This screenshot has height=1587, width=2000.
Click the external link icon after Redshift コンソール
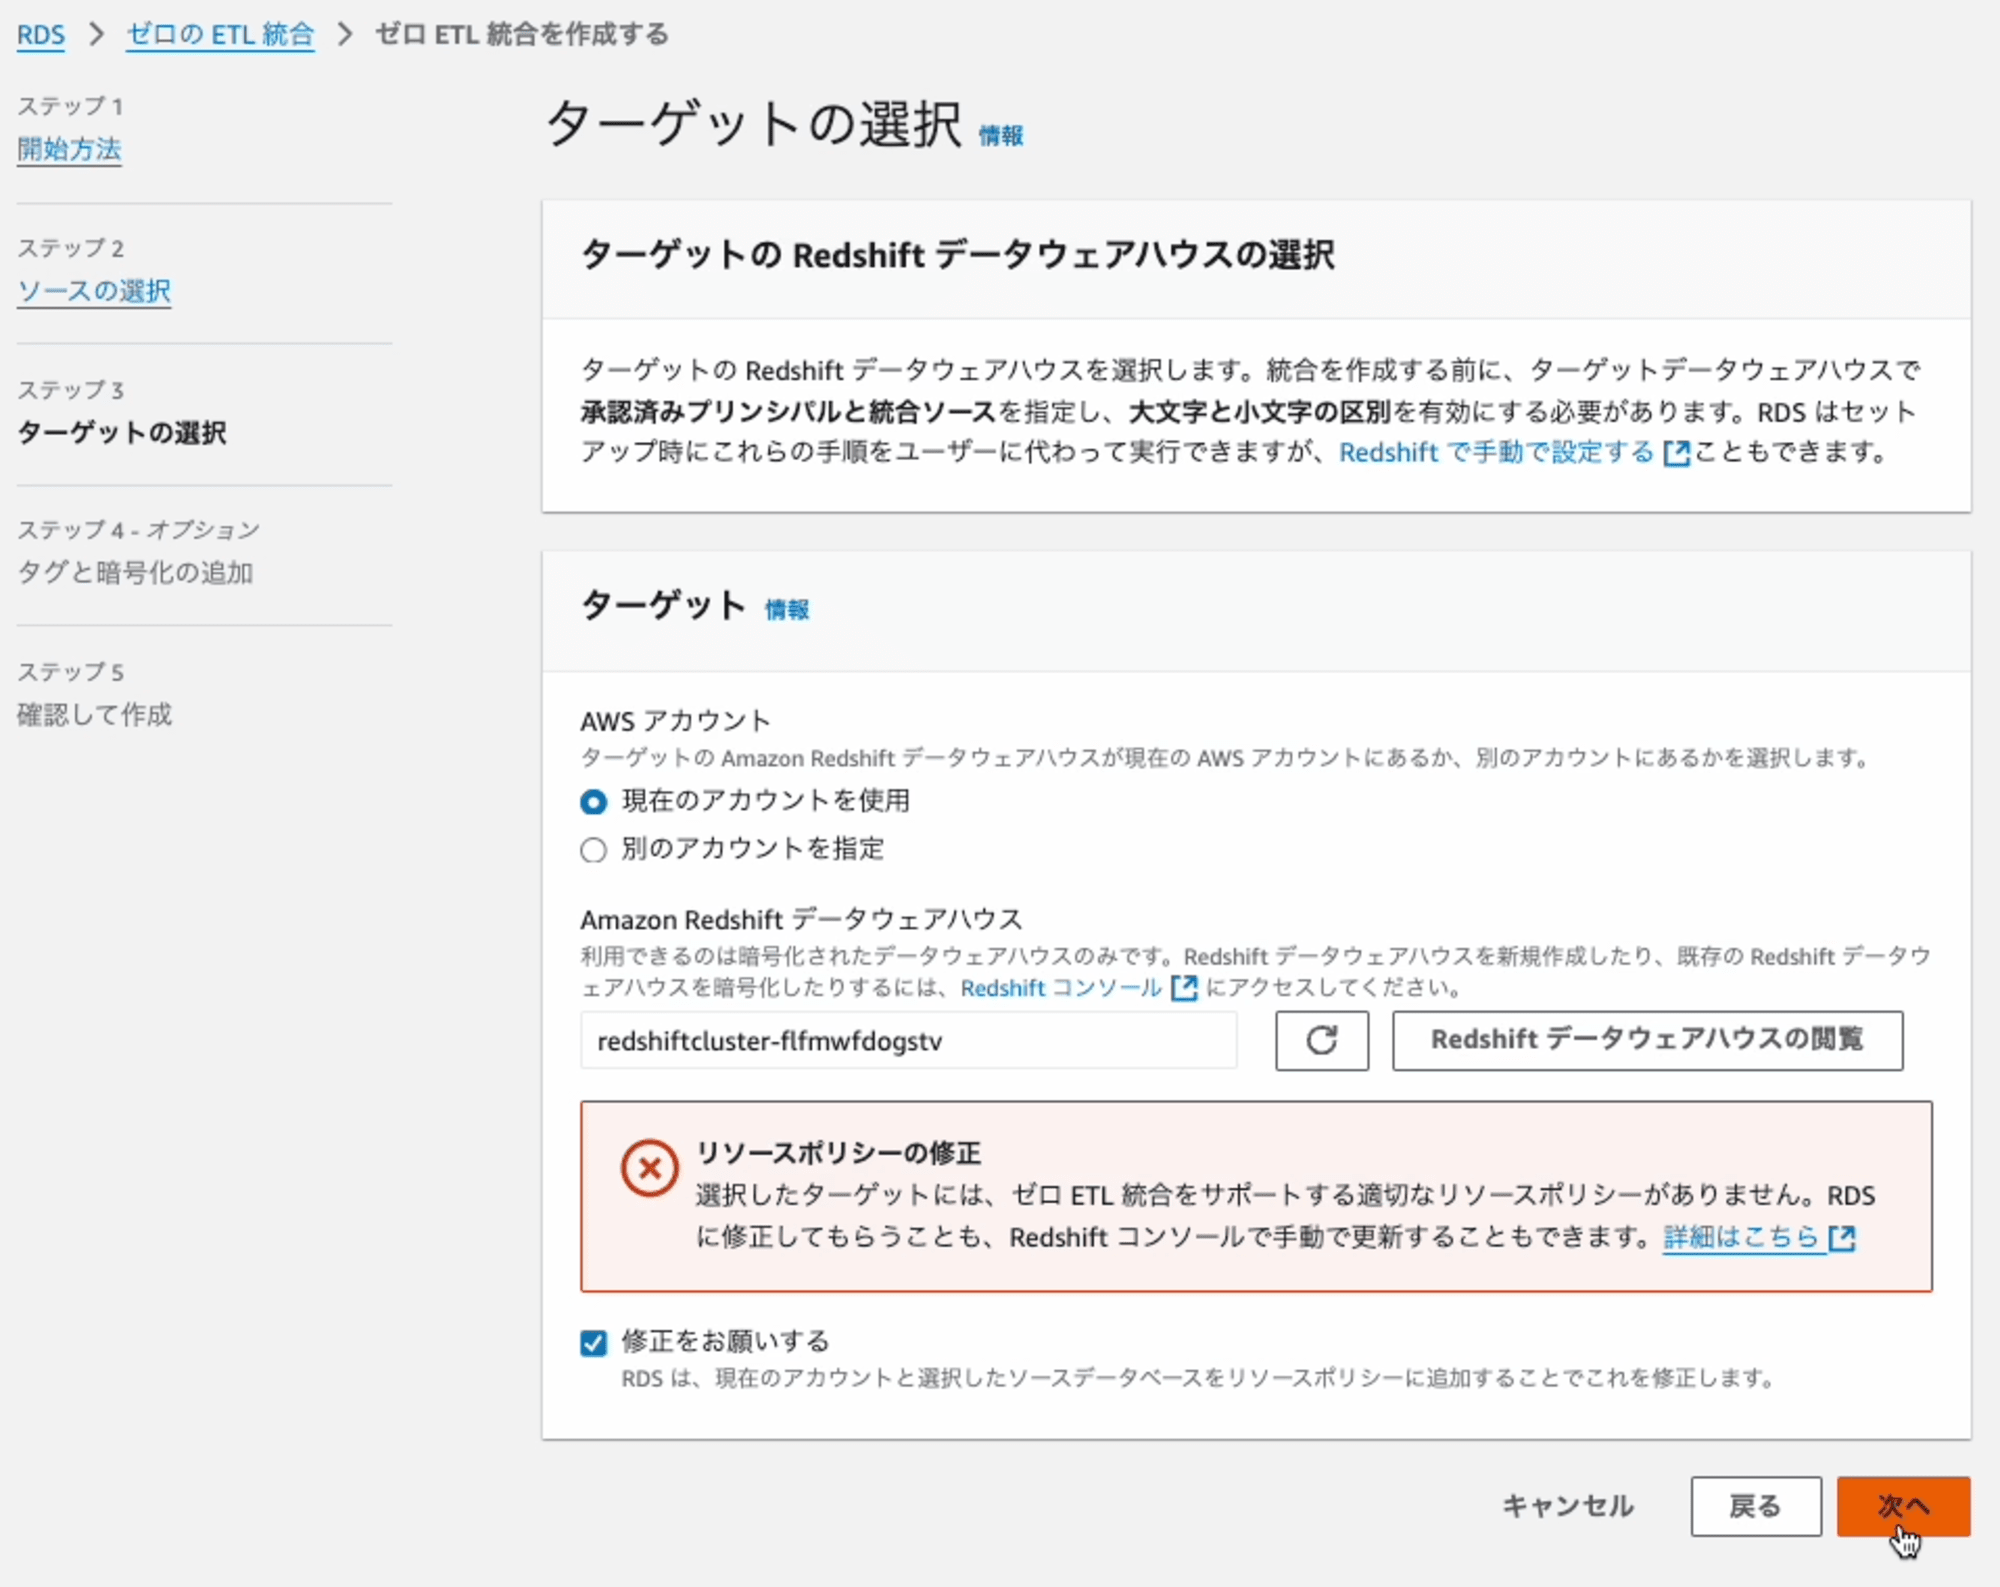pos(1184,988)
